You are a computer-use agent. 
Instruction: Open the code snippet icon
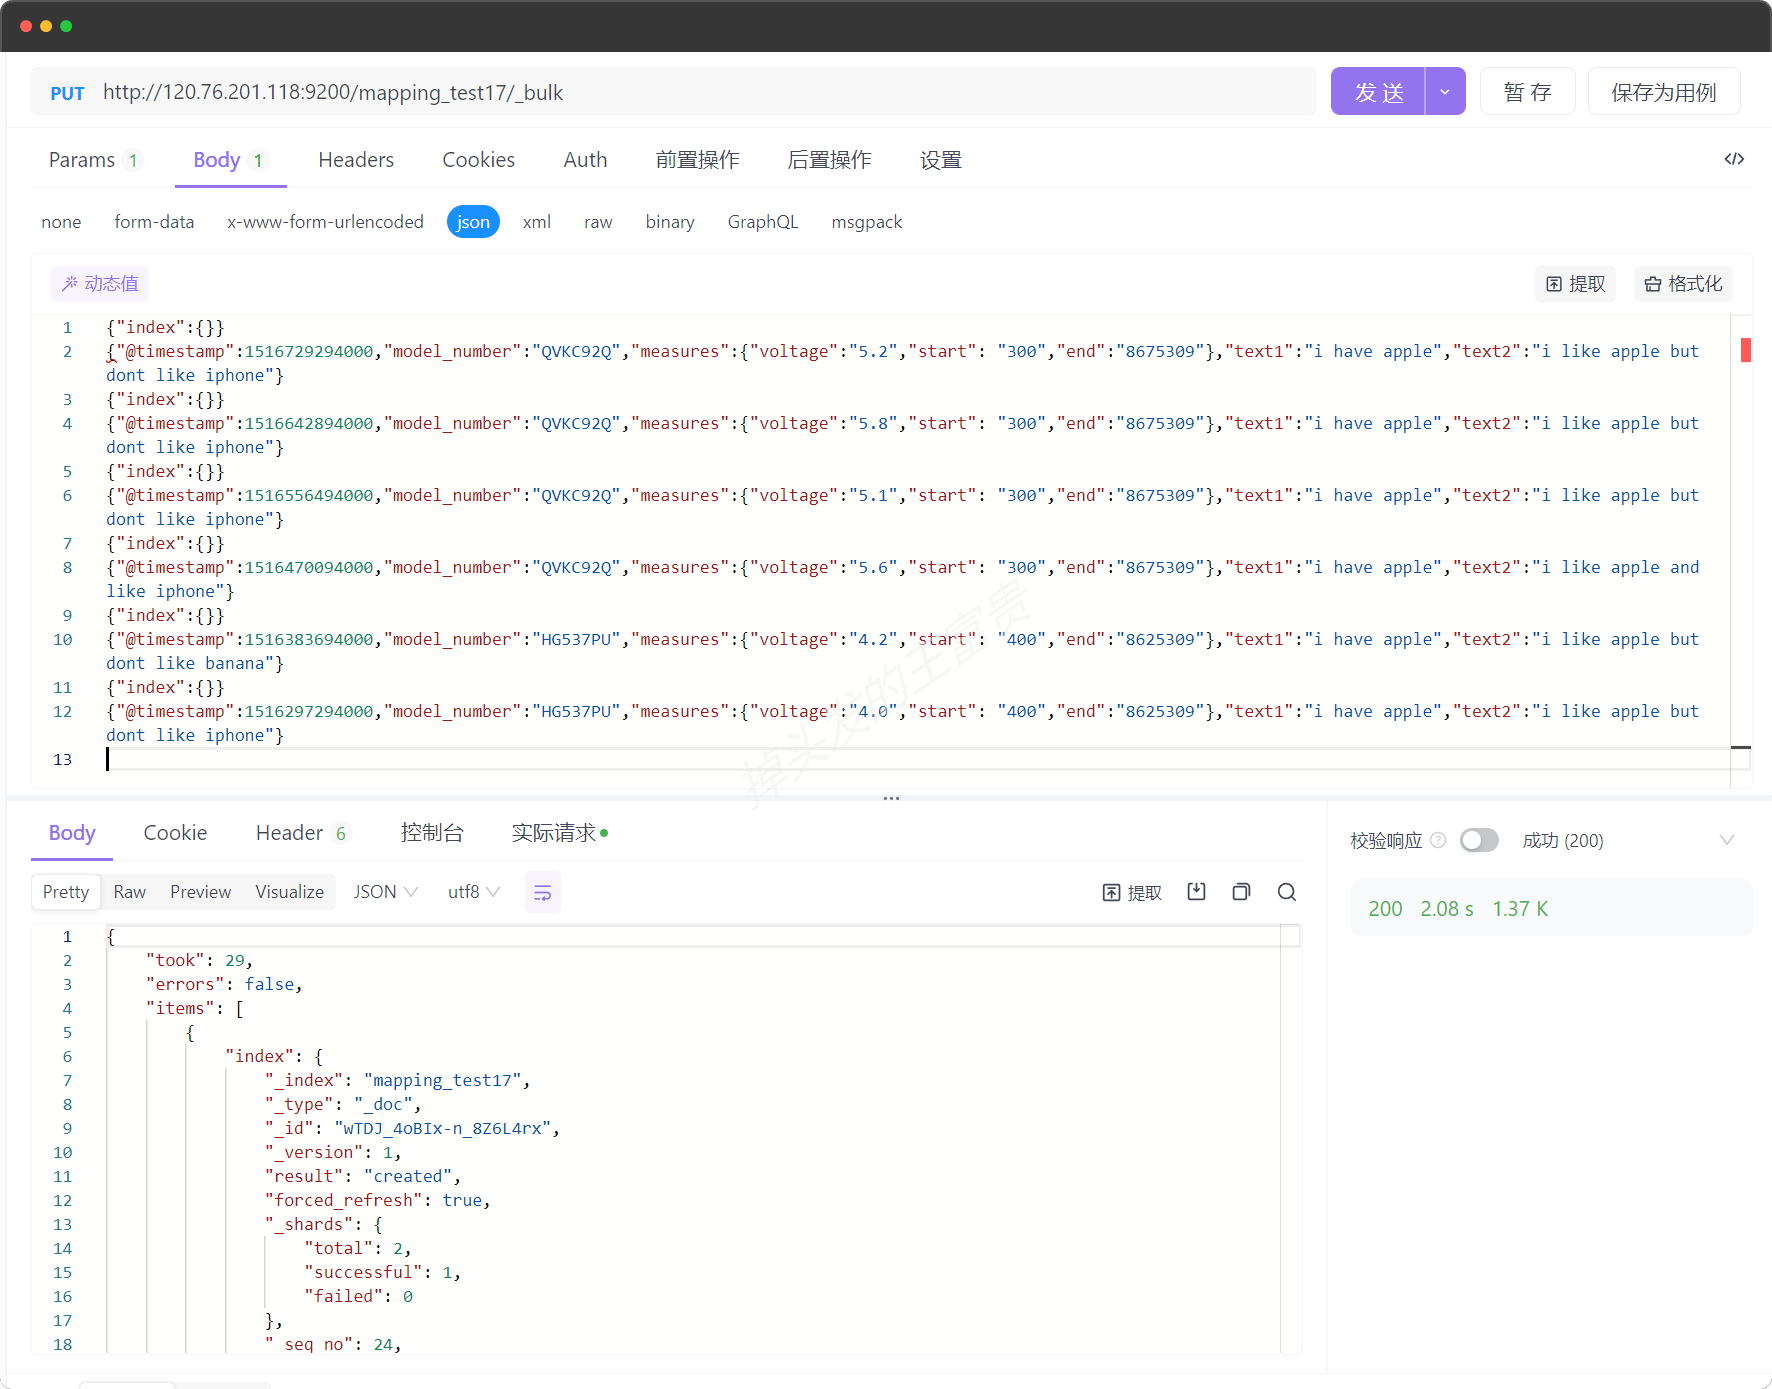tap(1734, 159)
